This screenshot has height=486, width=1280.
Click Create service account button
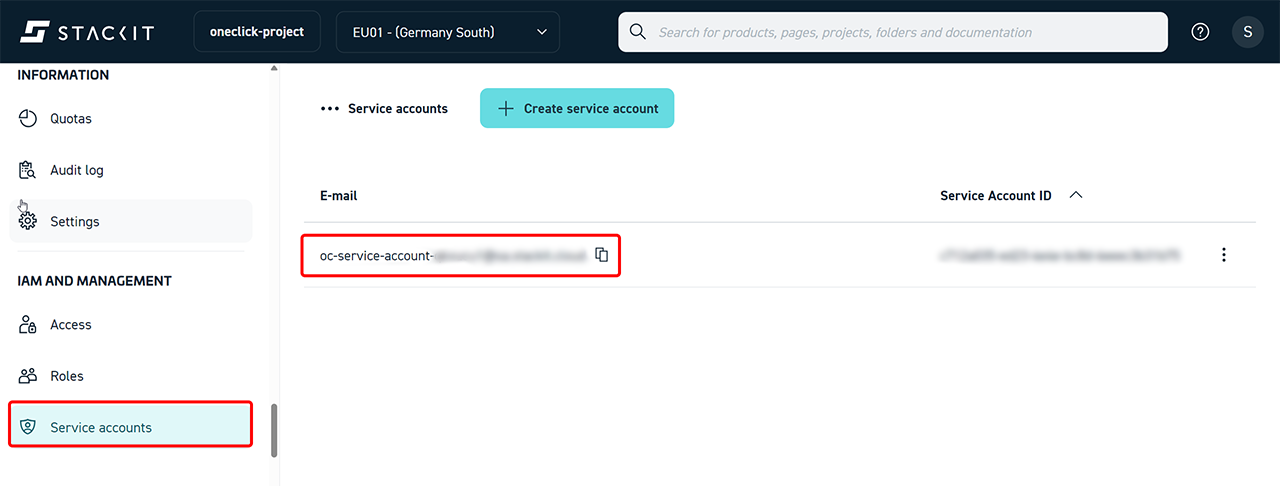pyautogui.click(x=577, y=108)
